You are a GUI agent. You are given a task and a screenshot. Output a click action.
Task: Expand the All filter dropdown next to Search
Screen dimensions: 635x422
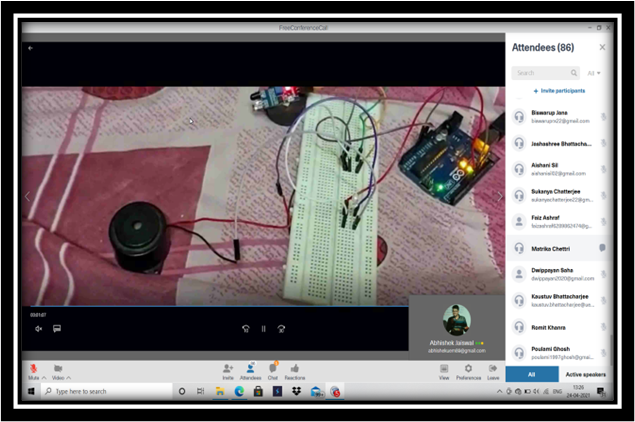pos(594,73)
